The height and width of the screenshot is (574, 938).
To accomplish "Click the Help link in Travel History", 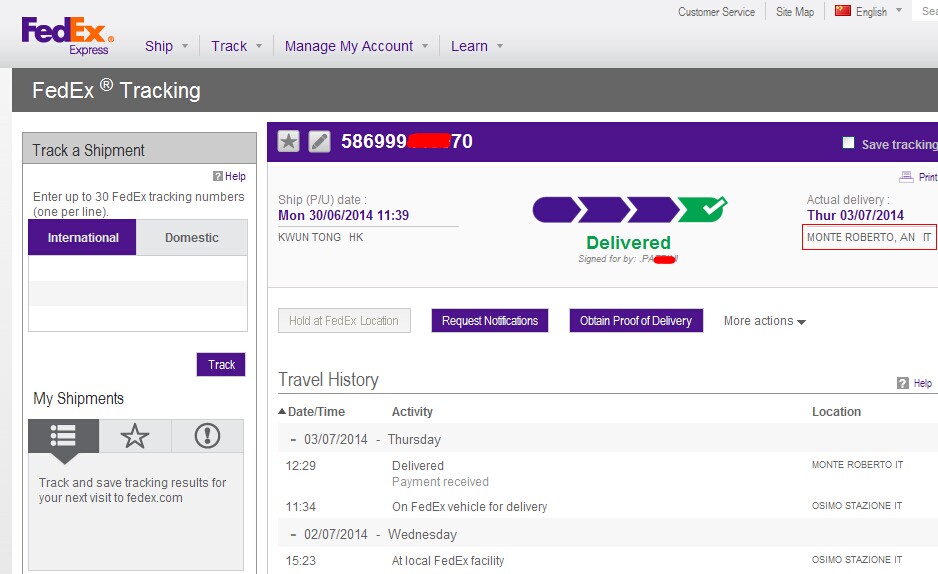I will [922, 383].
